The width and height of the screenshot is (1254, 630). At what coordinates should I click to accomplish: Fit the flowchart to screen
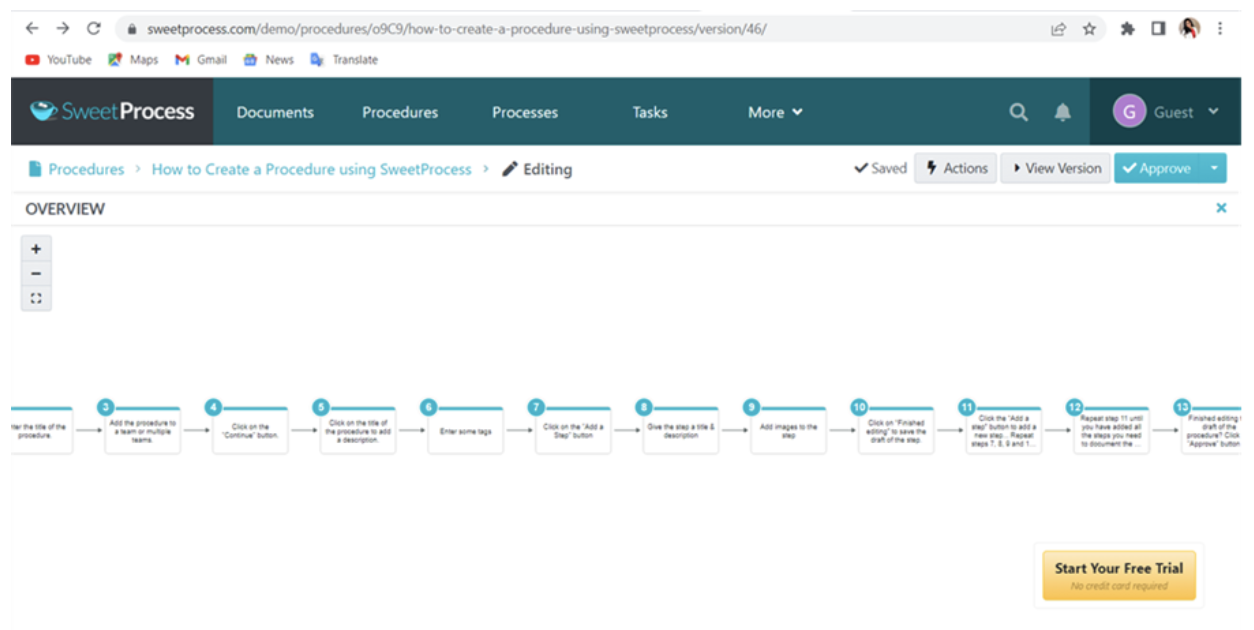pyautogui.click(x=36, y=298)
